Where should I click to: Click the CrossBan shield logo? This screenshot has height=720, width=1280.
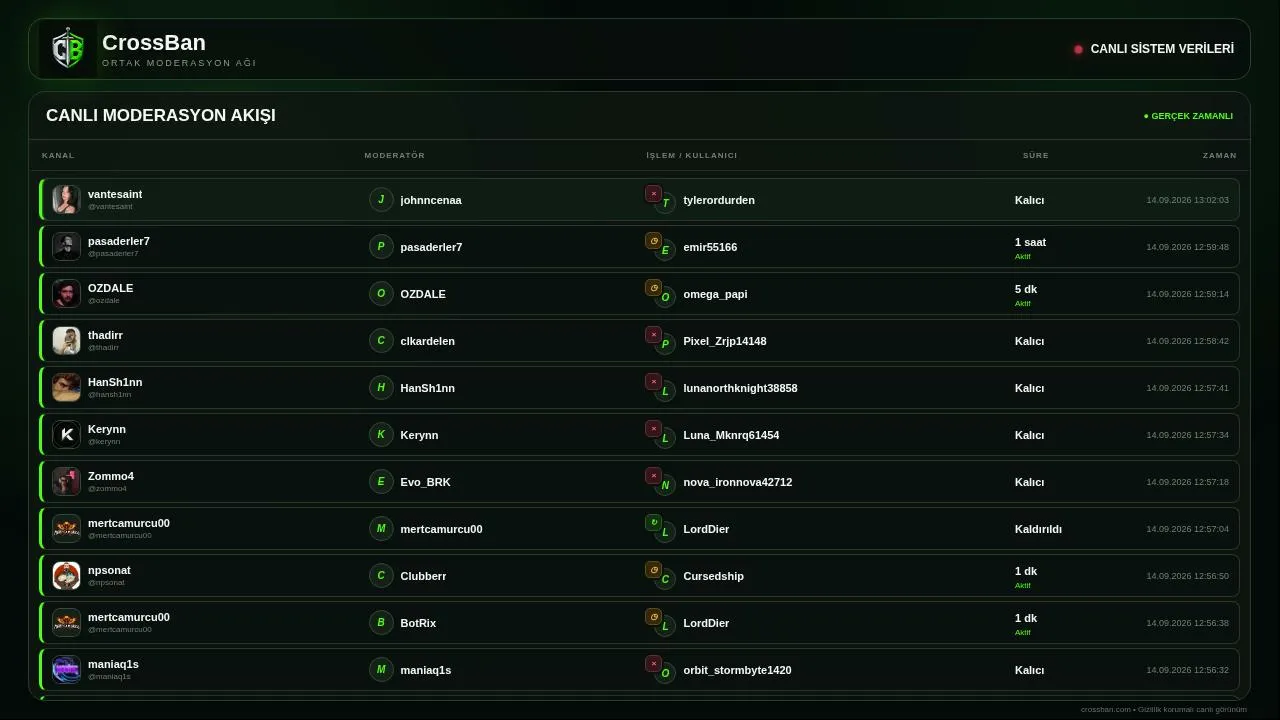pyautogui.click(x=68, y=49)
